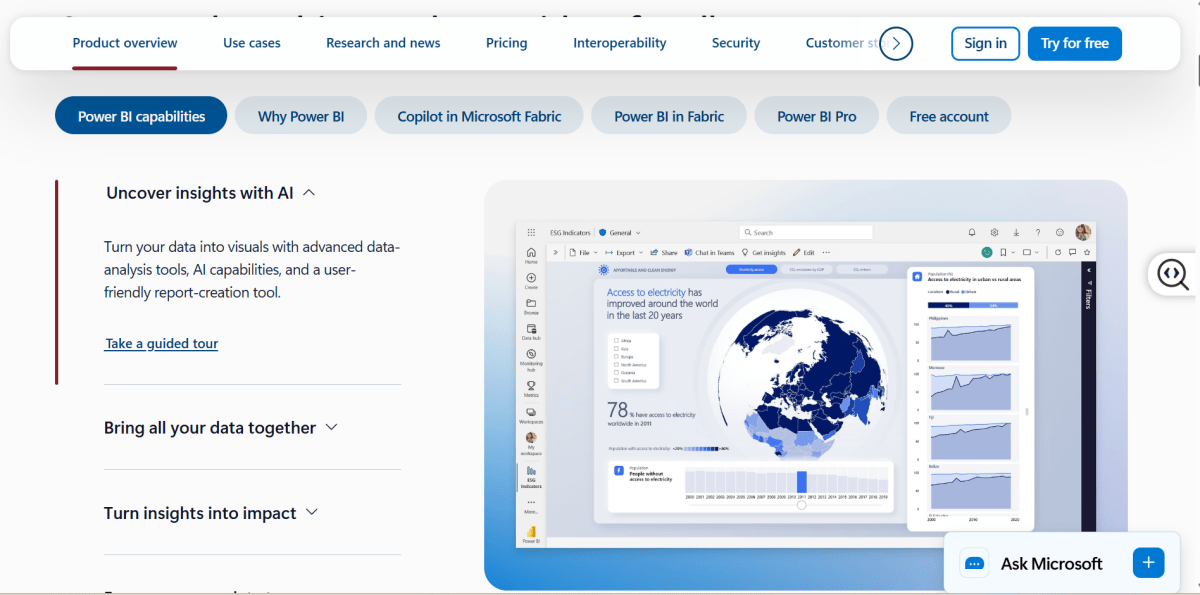Image resolution: width=1200 pixels, height=595 pixels.
Task: Open the Interoperability tab
Action: [620, 43]
